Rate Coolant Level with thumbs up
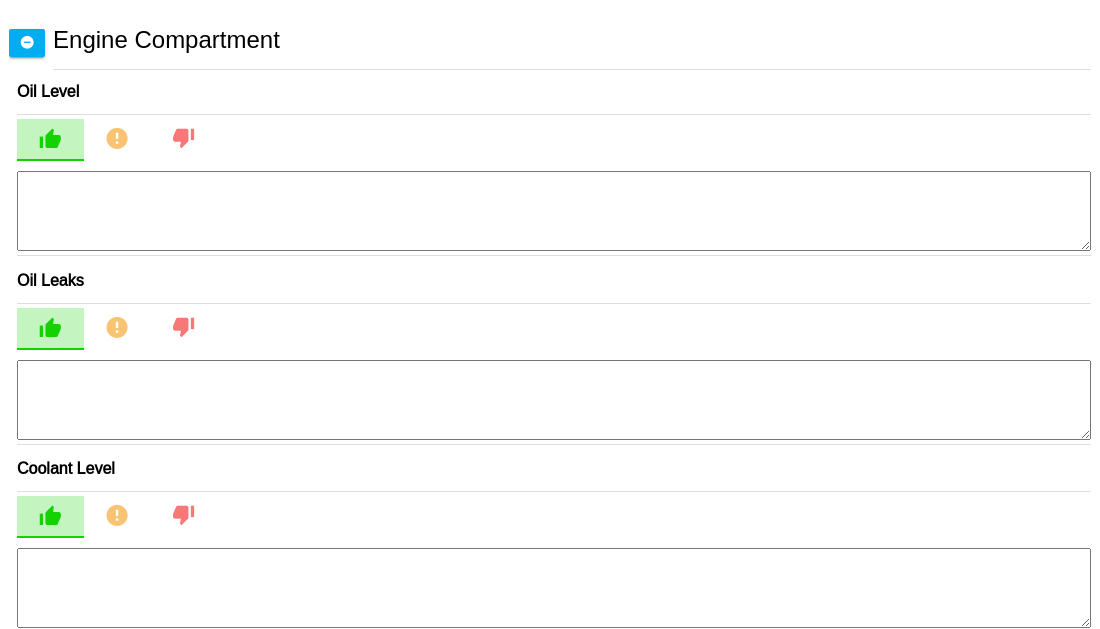 50,516
